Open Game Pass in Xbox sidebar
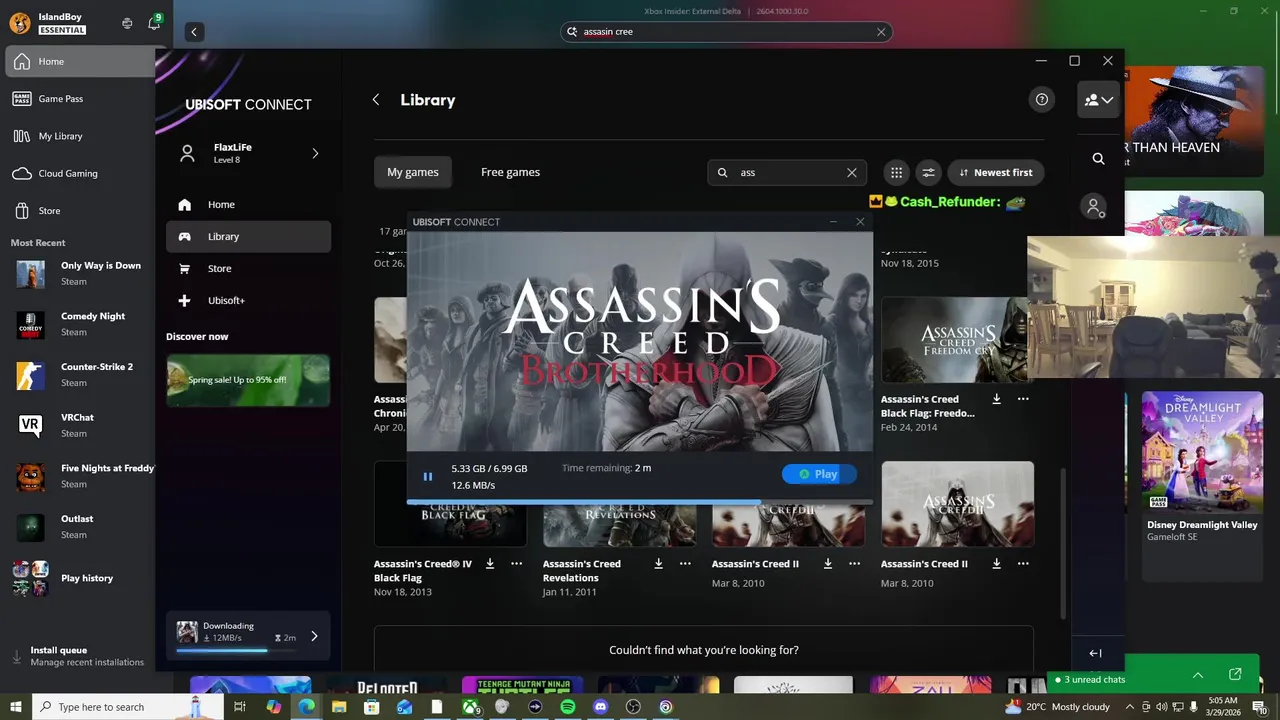 point(80,99)
